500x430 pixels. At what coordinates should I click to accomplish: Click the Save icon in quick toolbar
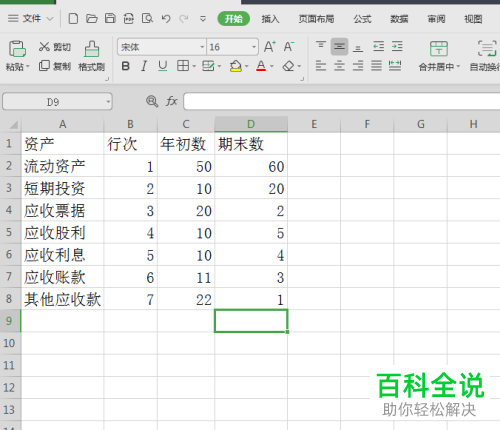(110, 19)
